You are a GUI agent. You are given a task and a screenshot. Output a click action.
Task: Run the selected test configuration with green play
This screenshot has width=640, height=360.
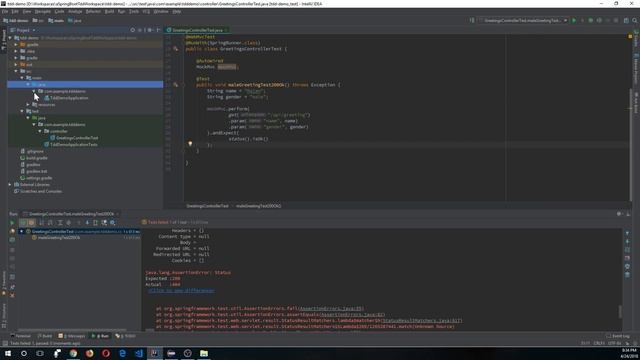pos(574,20)
